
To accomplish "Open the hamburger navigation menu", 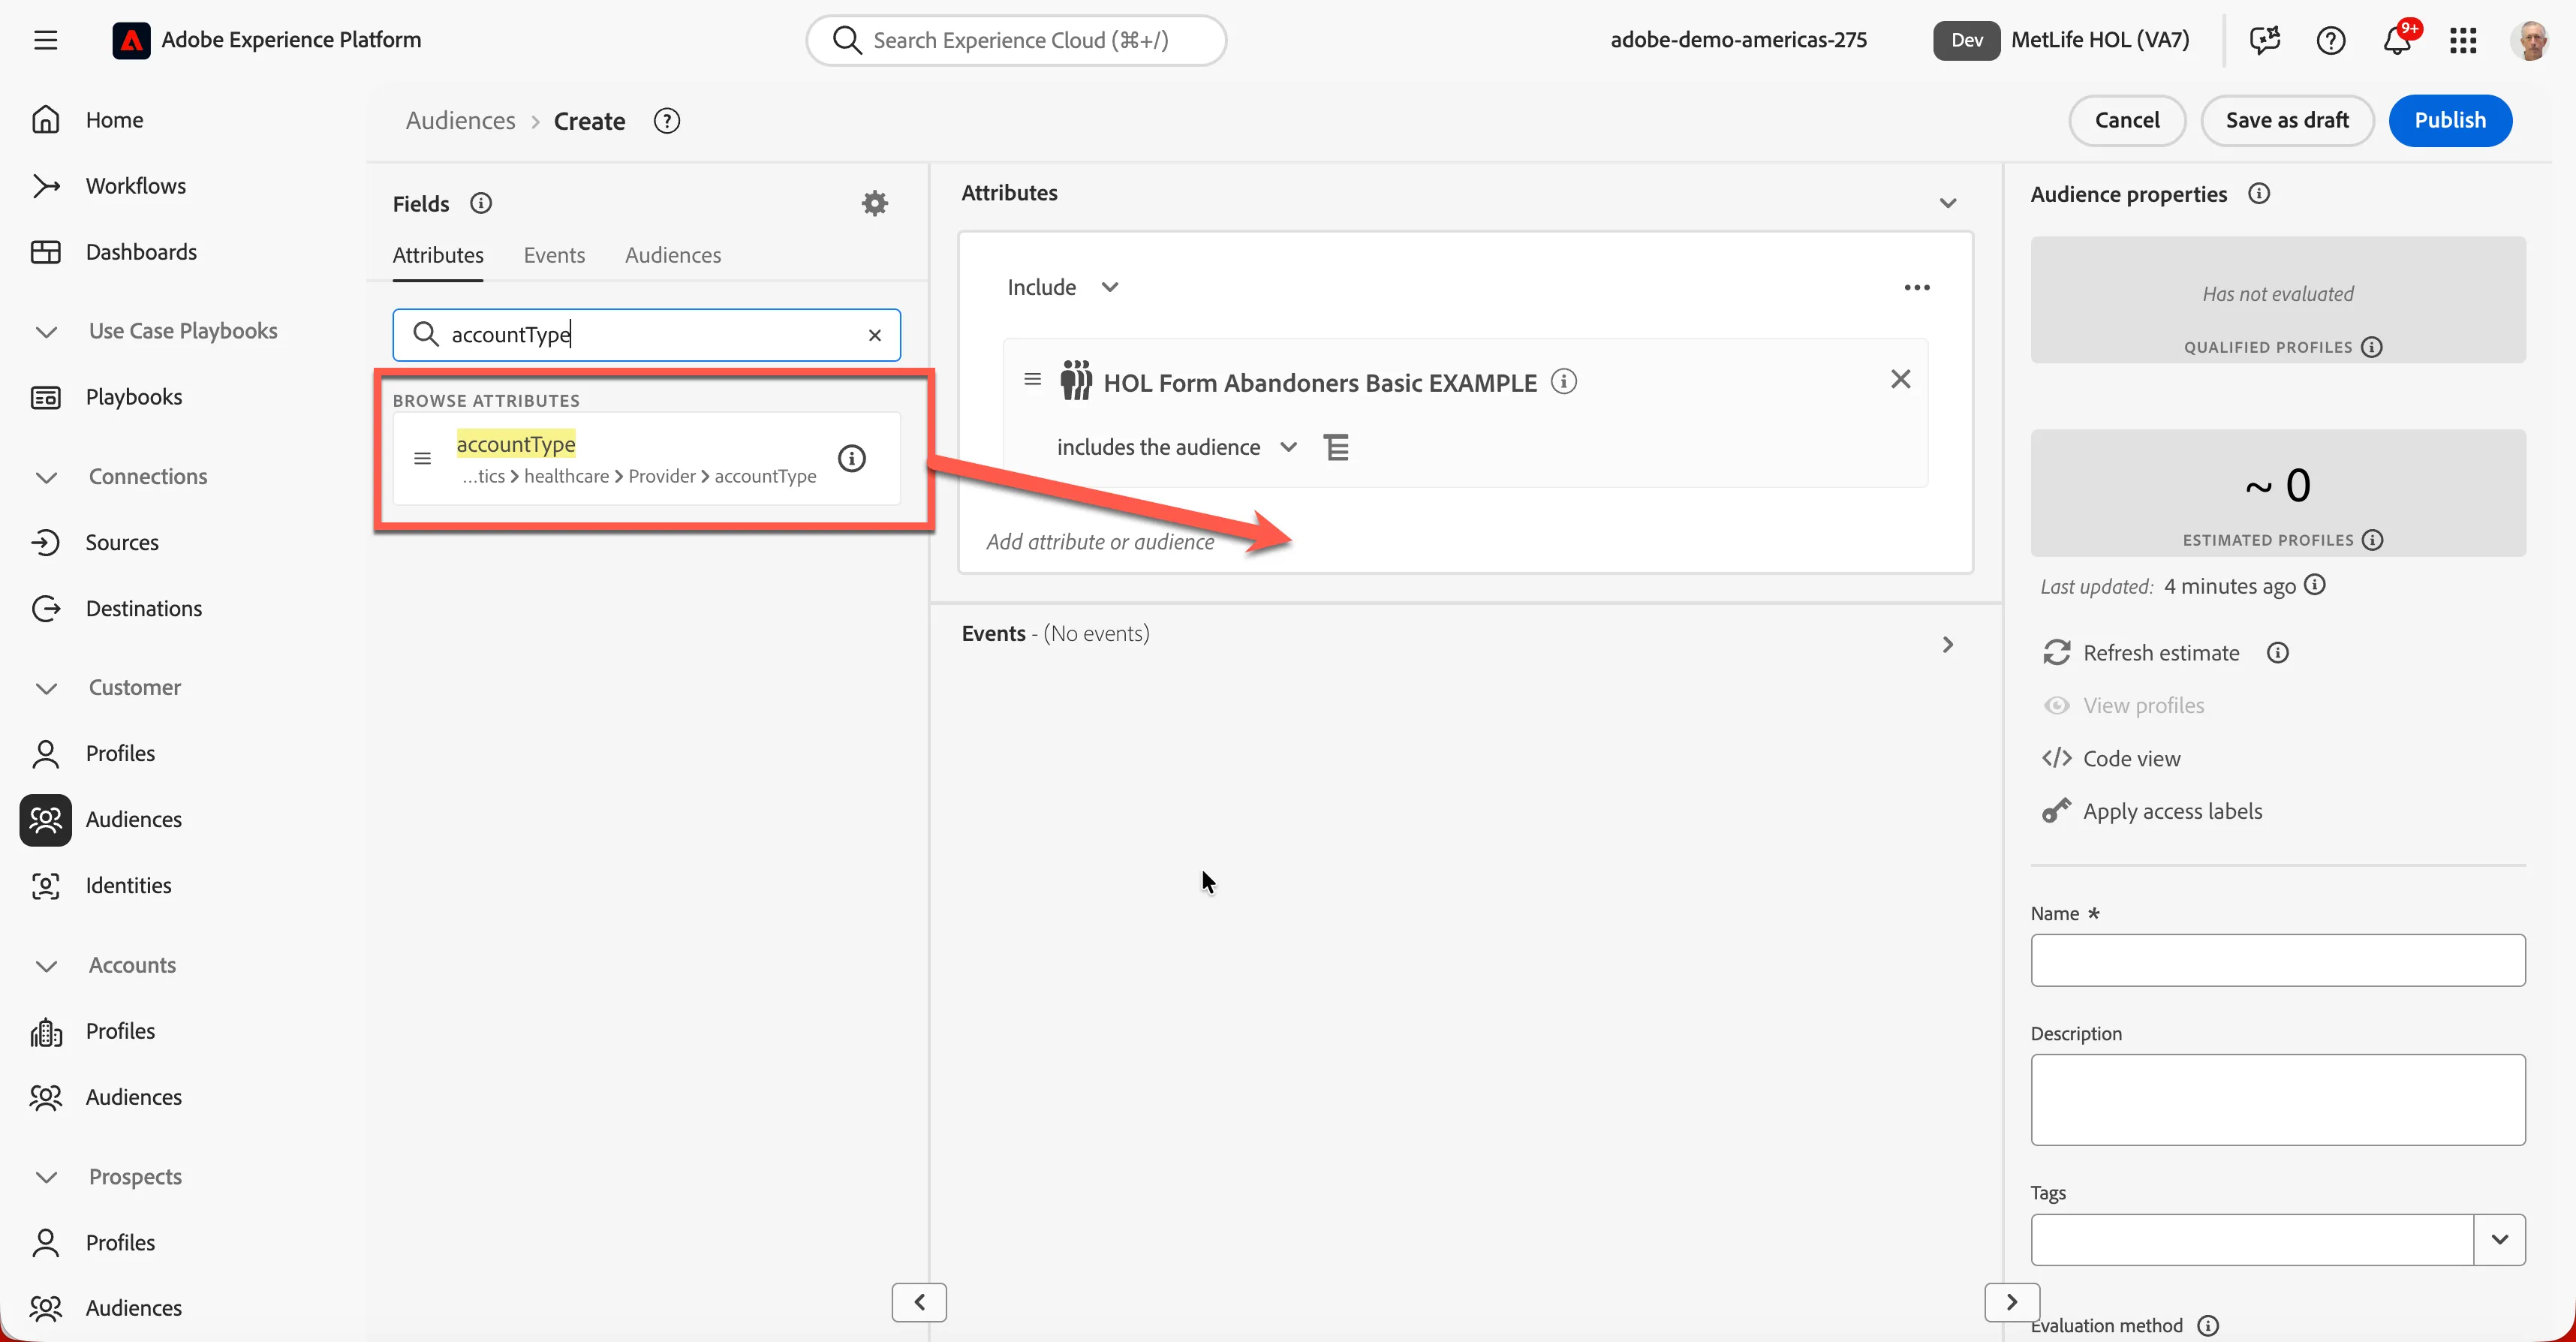I will pyautogui.click(x=45, y=40).
